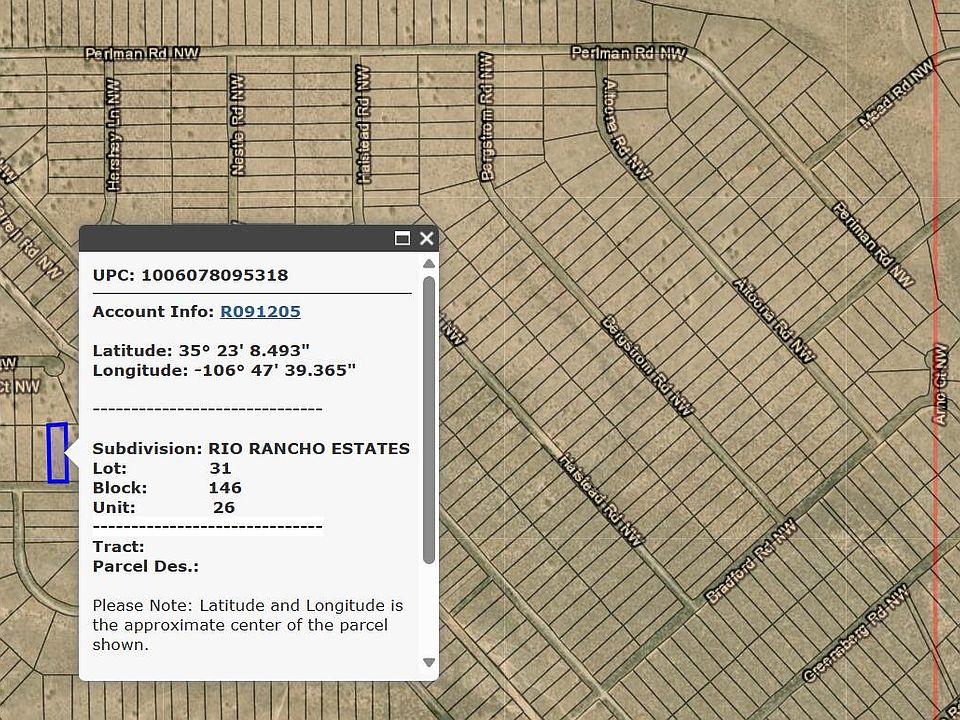The width and height of the screenshot is (960, 720).
Task: Click the popup scrollbar down arrow
Action: point(429,662)
